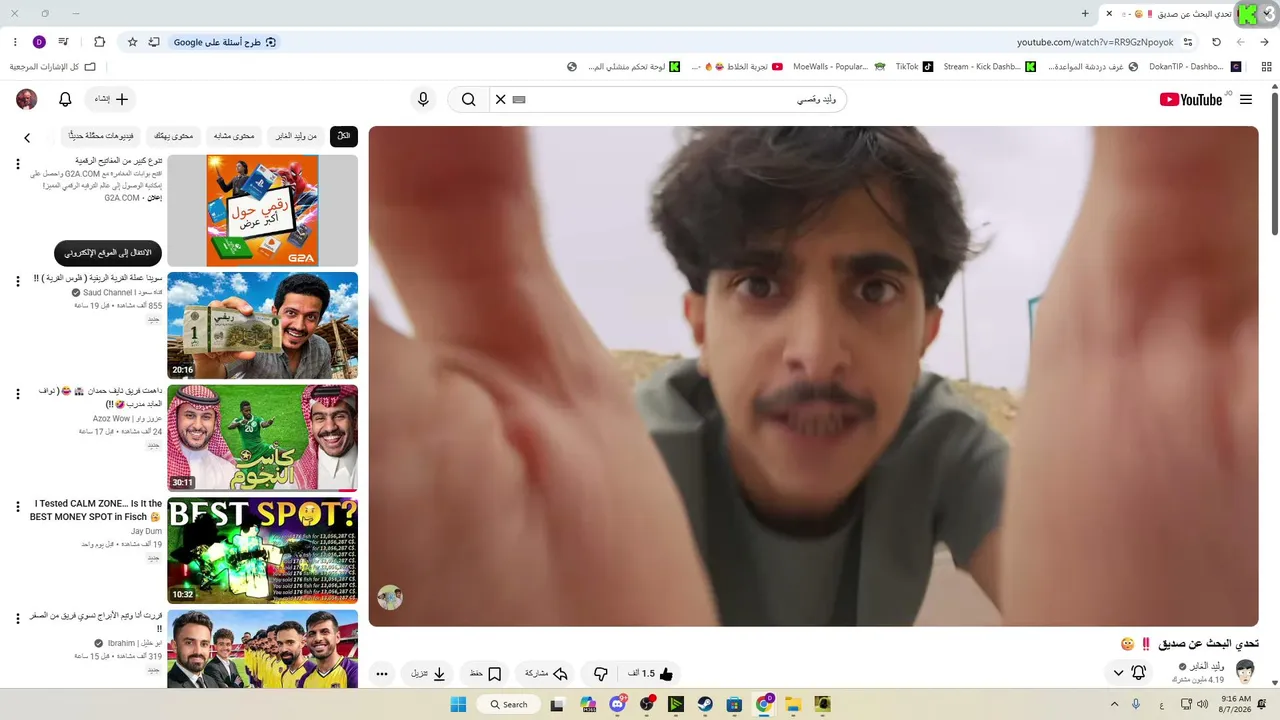Show hidden system tray icons
This screenshot has height=720, width=1280.
point(1114,704)
